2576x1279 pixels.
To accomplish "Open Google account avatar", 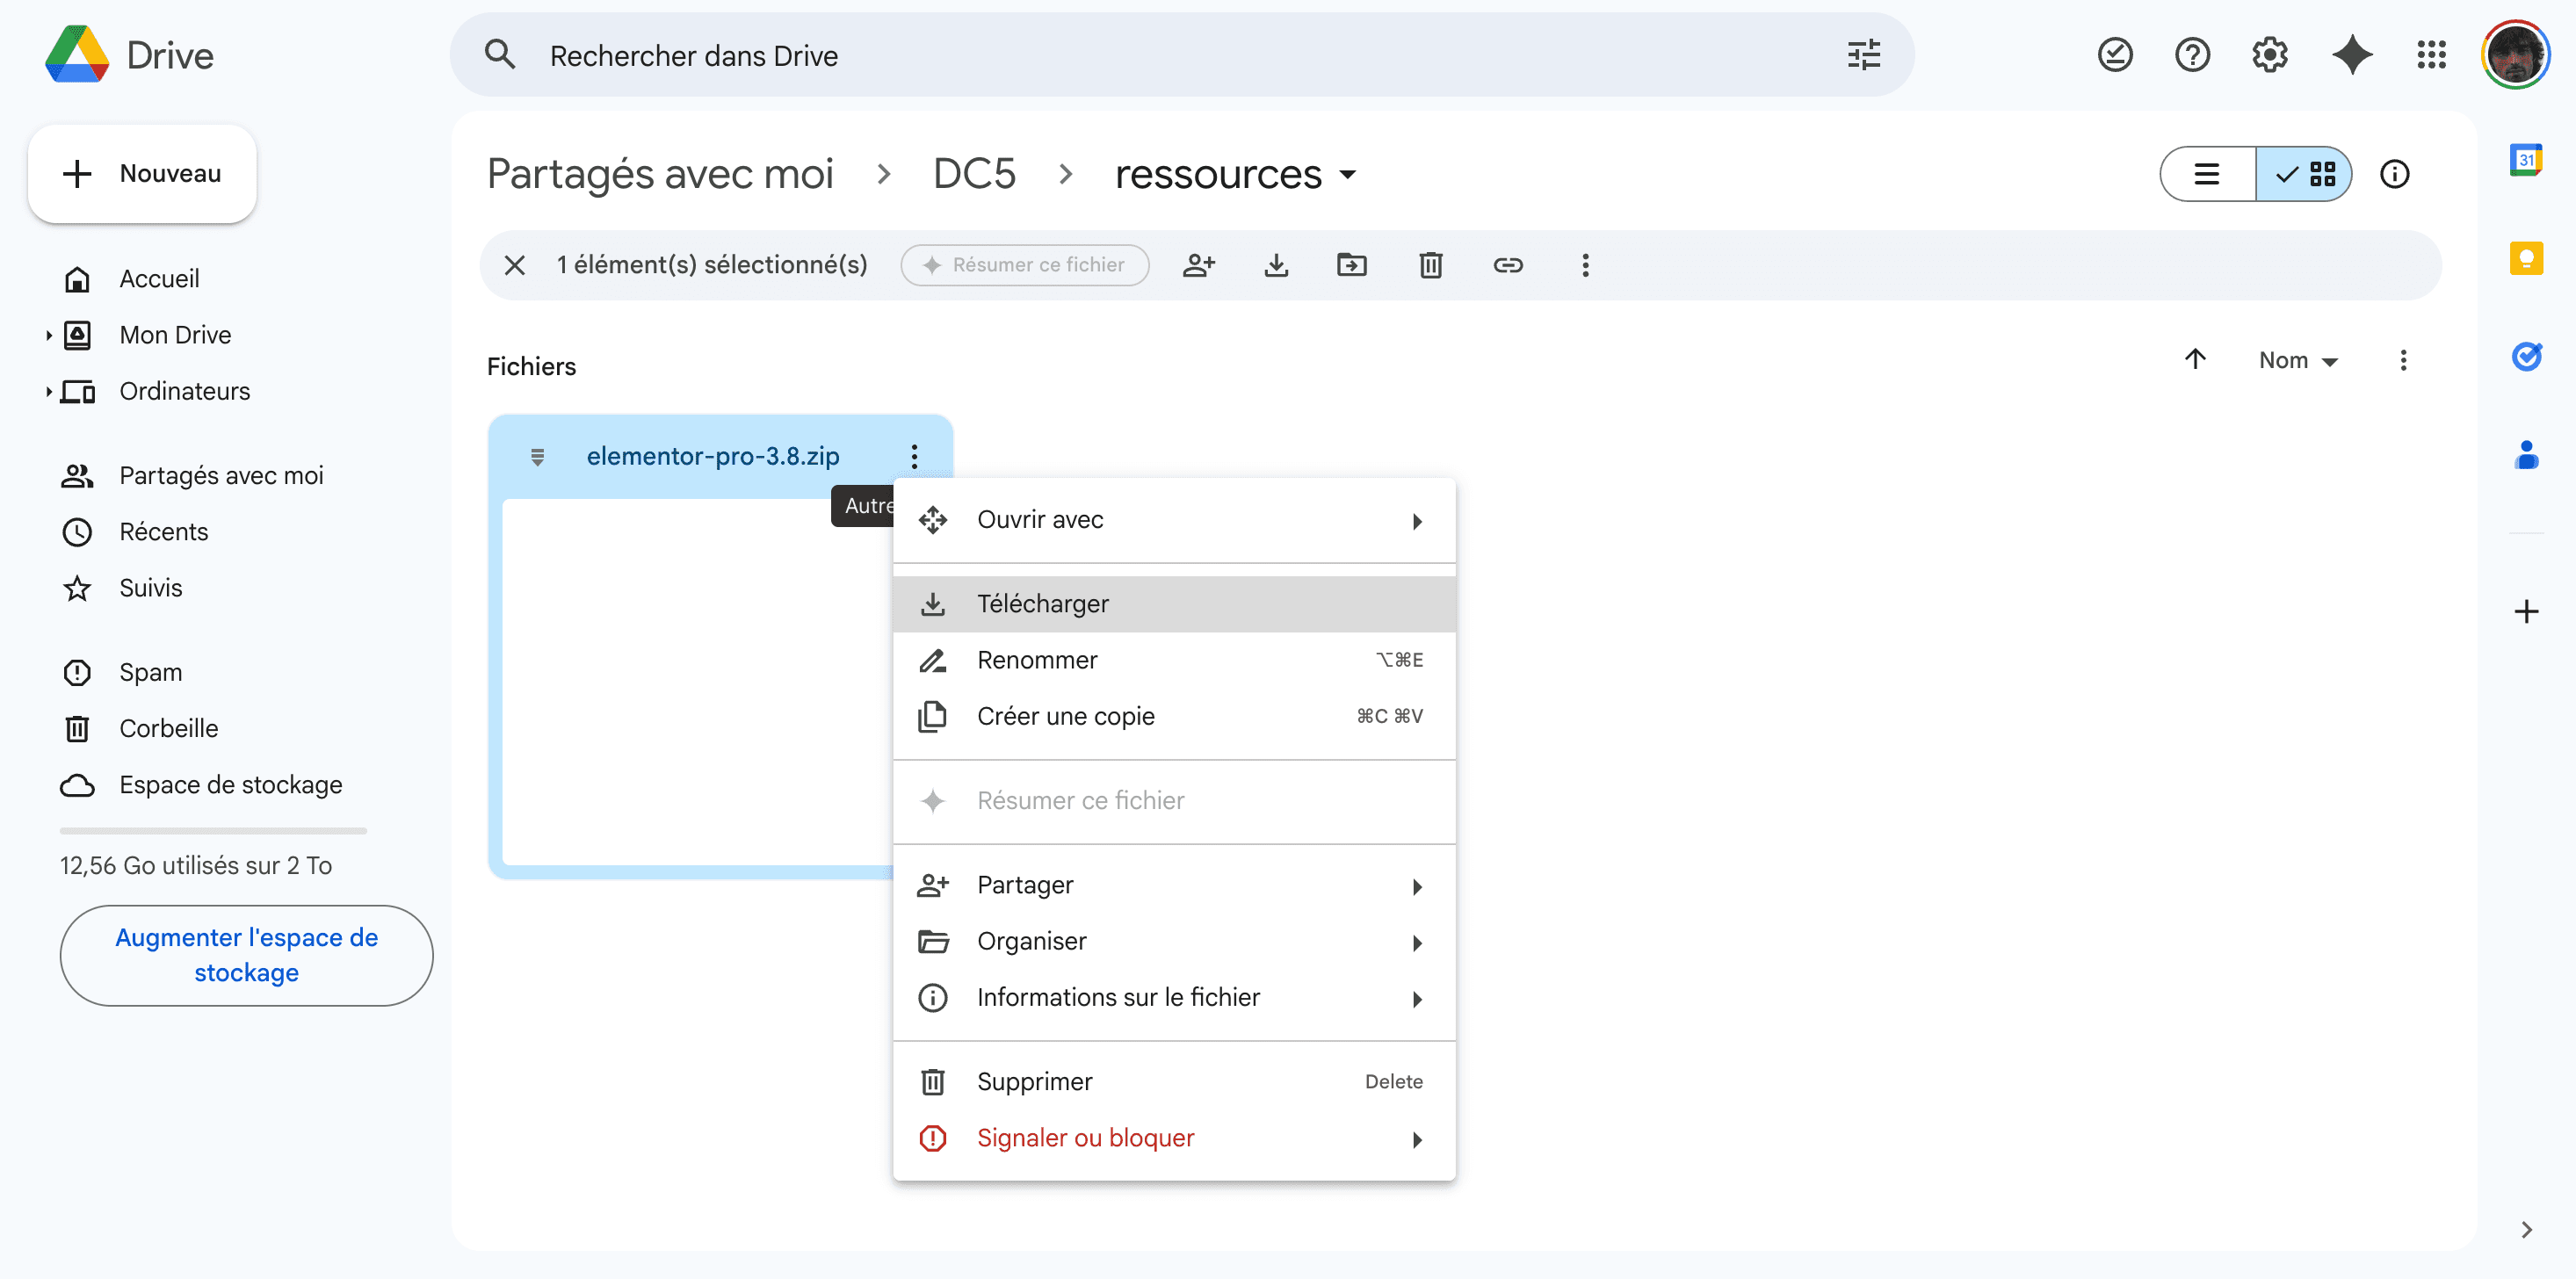I will pos(2515,55).
